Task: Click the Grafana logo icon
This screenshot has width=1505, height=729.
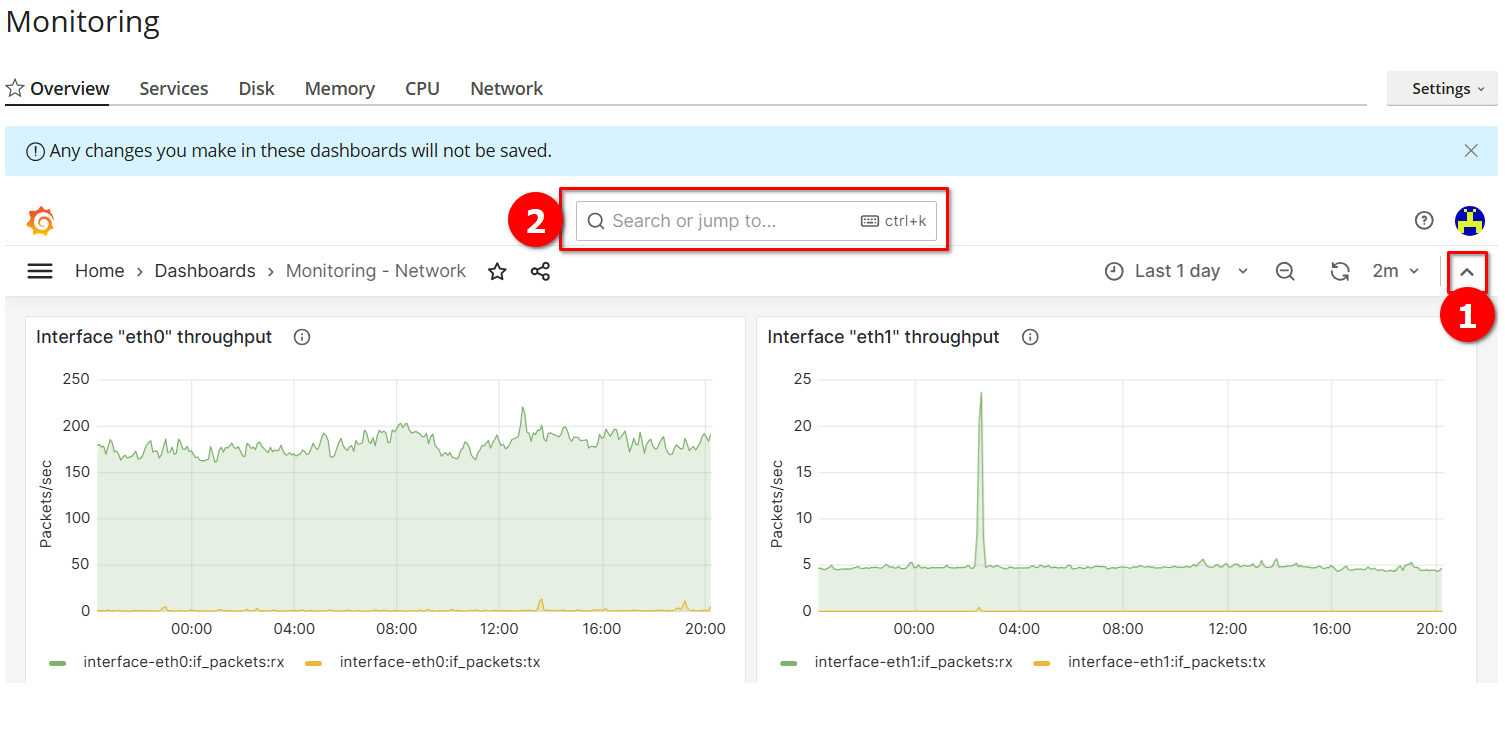Action: pyautogui.click(x=40, y=221)
